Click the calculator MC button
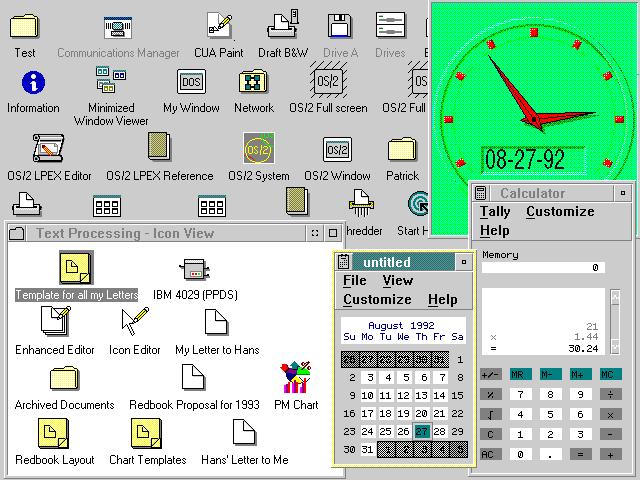The width and height of the screenshot is (640, 480). (611, 374)
